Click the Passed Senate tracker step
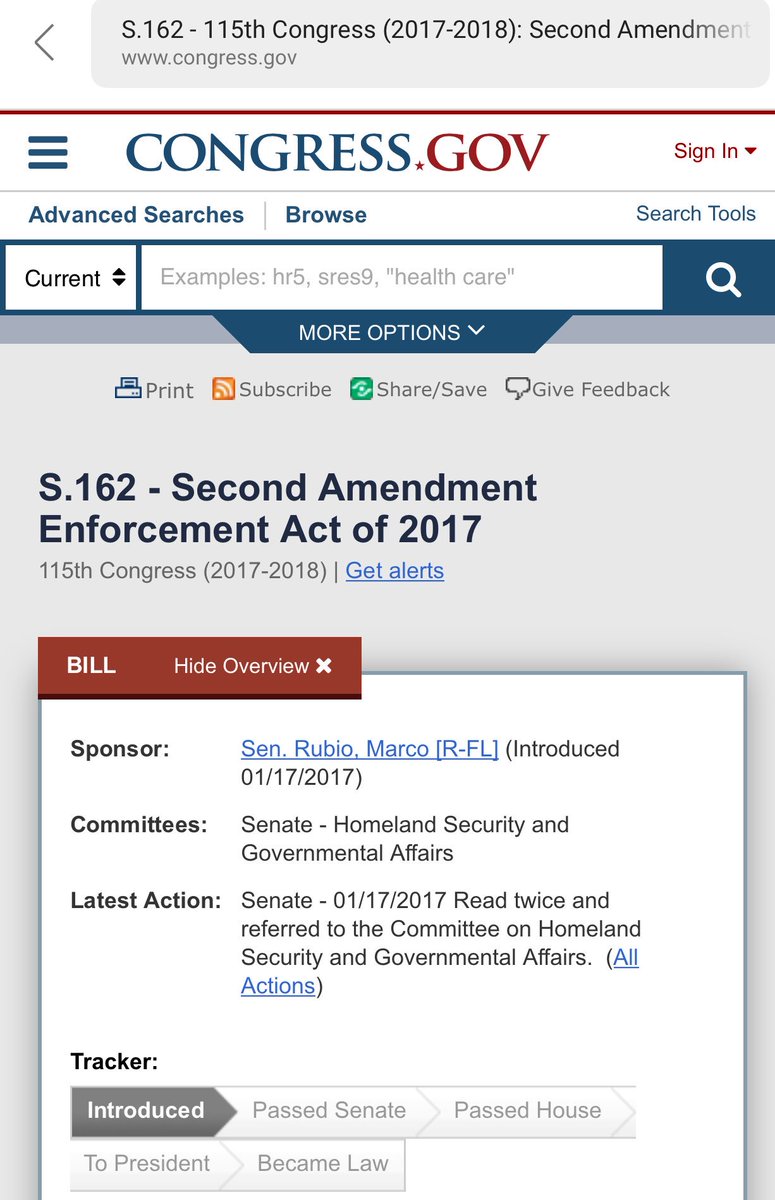Image resolution: width=775 pixels, height=1200 pixels. [329, 1110]
